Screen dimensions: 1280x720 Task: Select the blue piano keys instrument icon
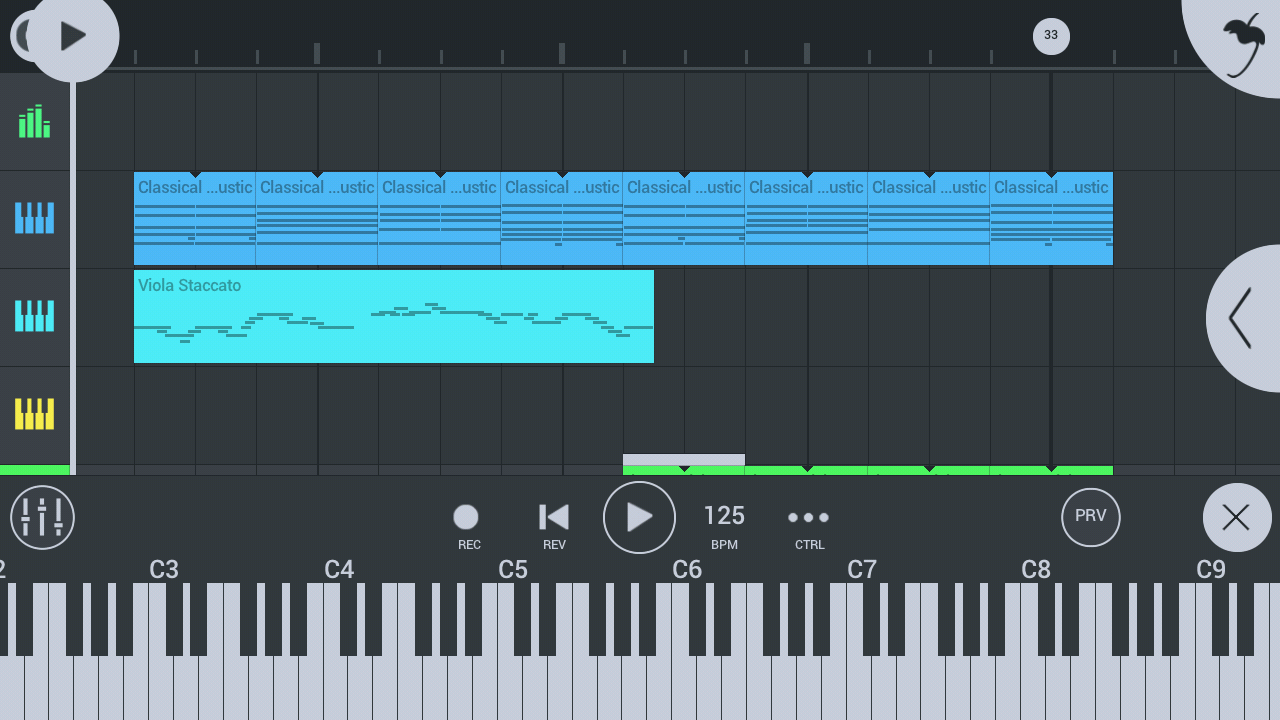[x=34, y=218]
